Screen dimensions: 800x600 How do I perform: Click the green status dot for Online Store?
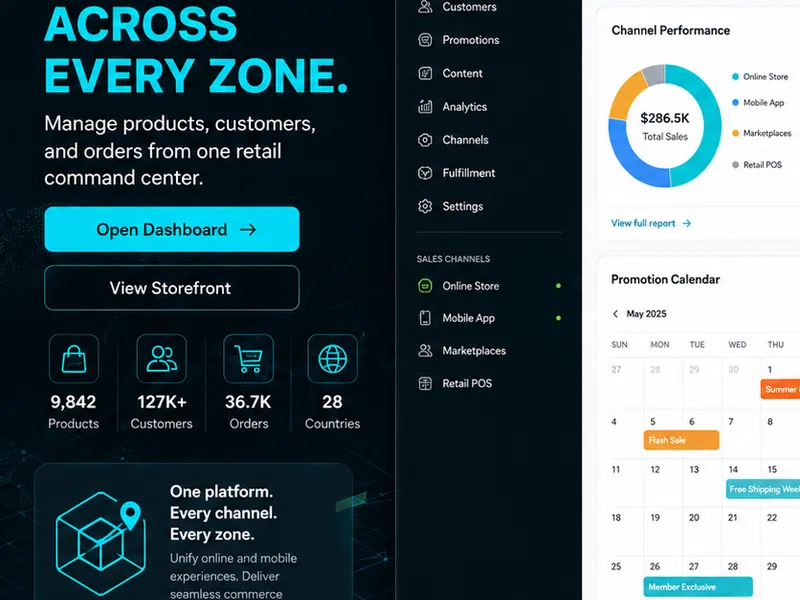tap(558, 286)
